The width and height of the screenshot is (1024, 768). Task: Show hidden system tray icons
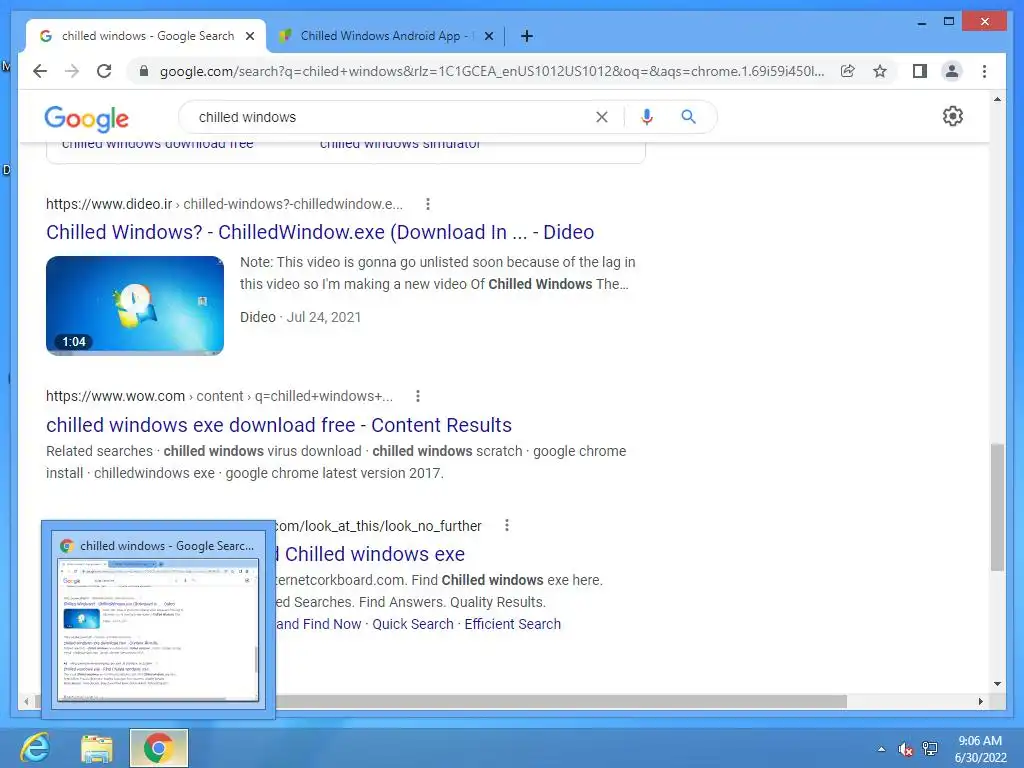pos(881,749)
